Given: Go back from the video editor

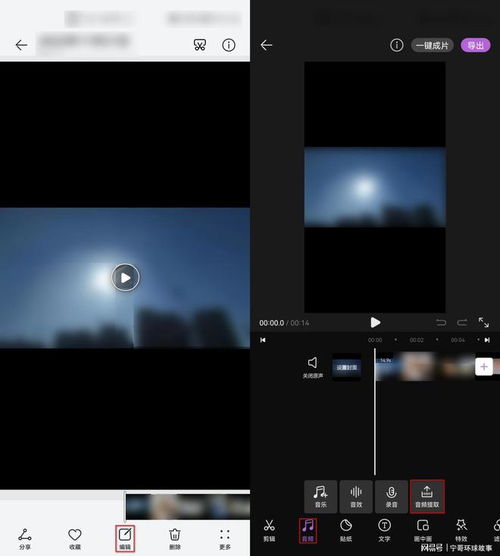Looking at the screenshot, I should point(266,45).
